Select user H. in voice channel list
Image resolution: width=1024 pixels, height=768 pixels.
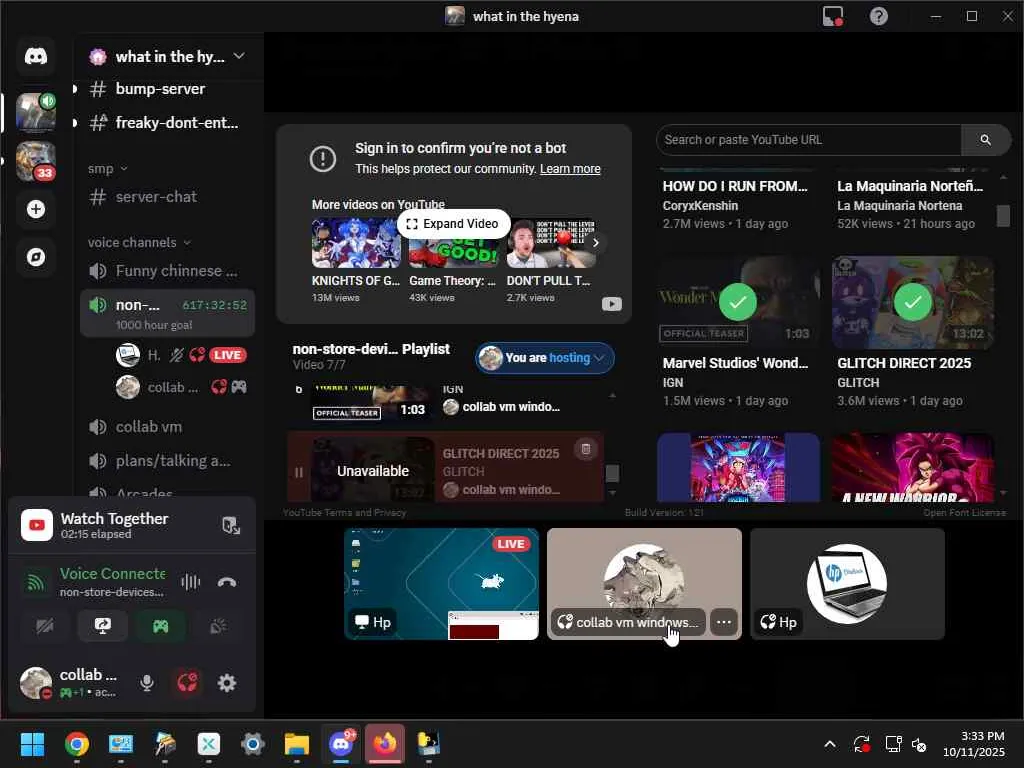point(180,355)
